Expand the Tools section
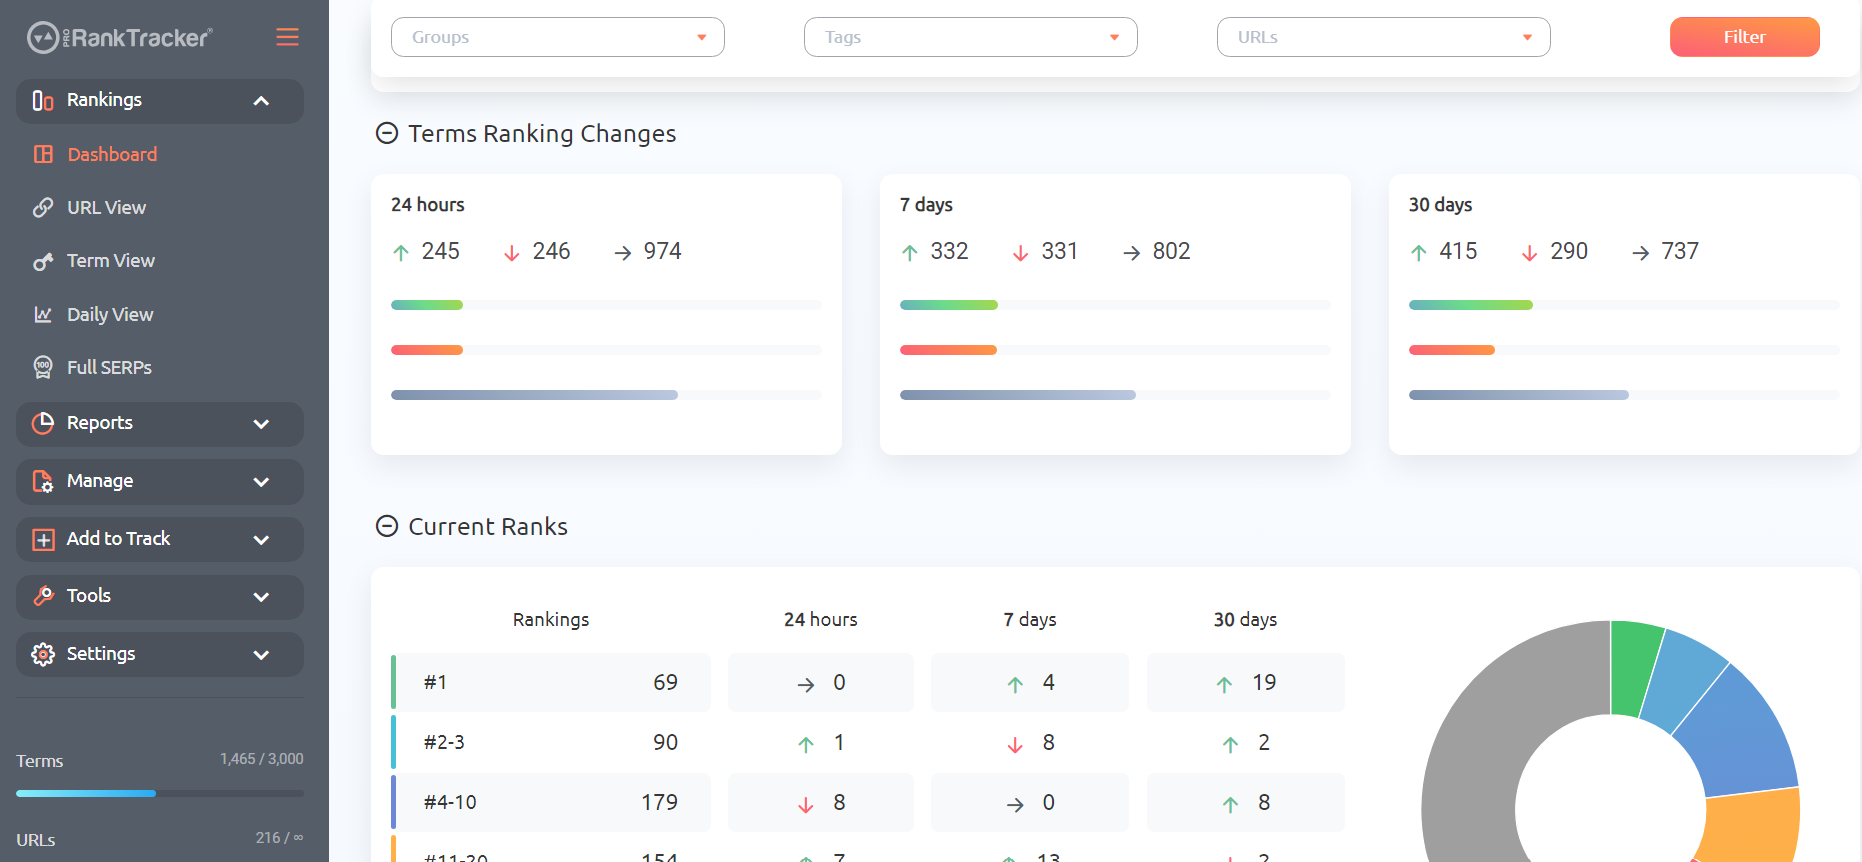1862x862 pixels. [160, 597]
